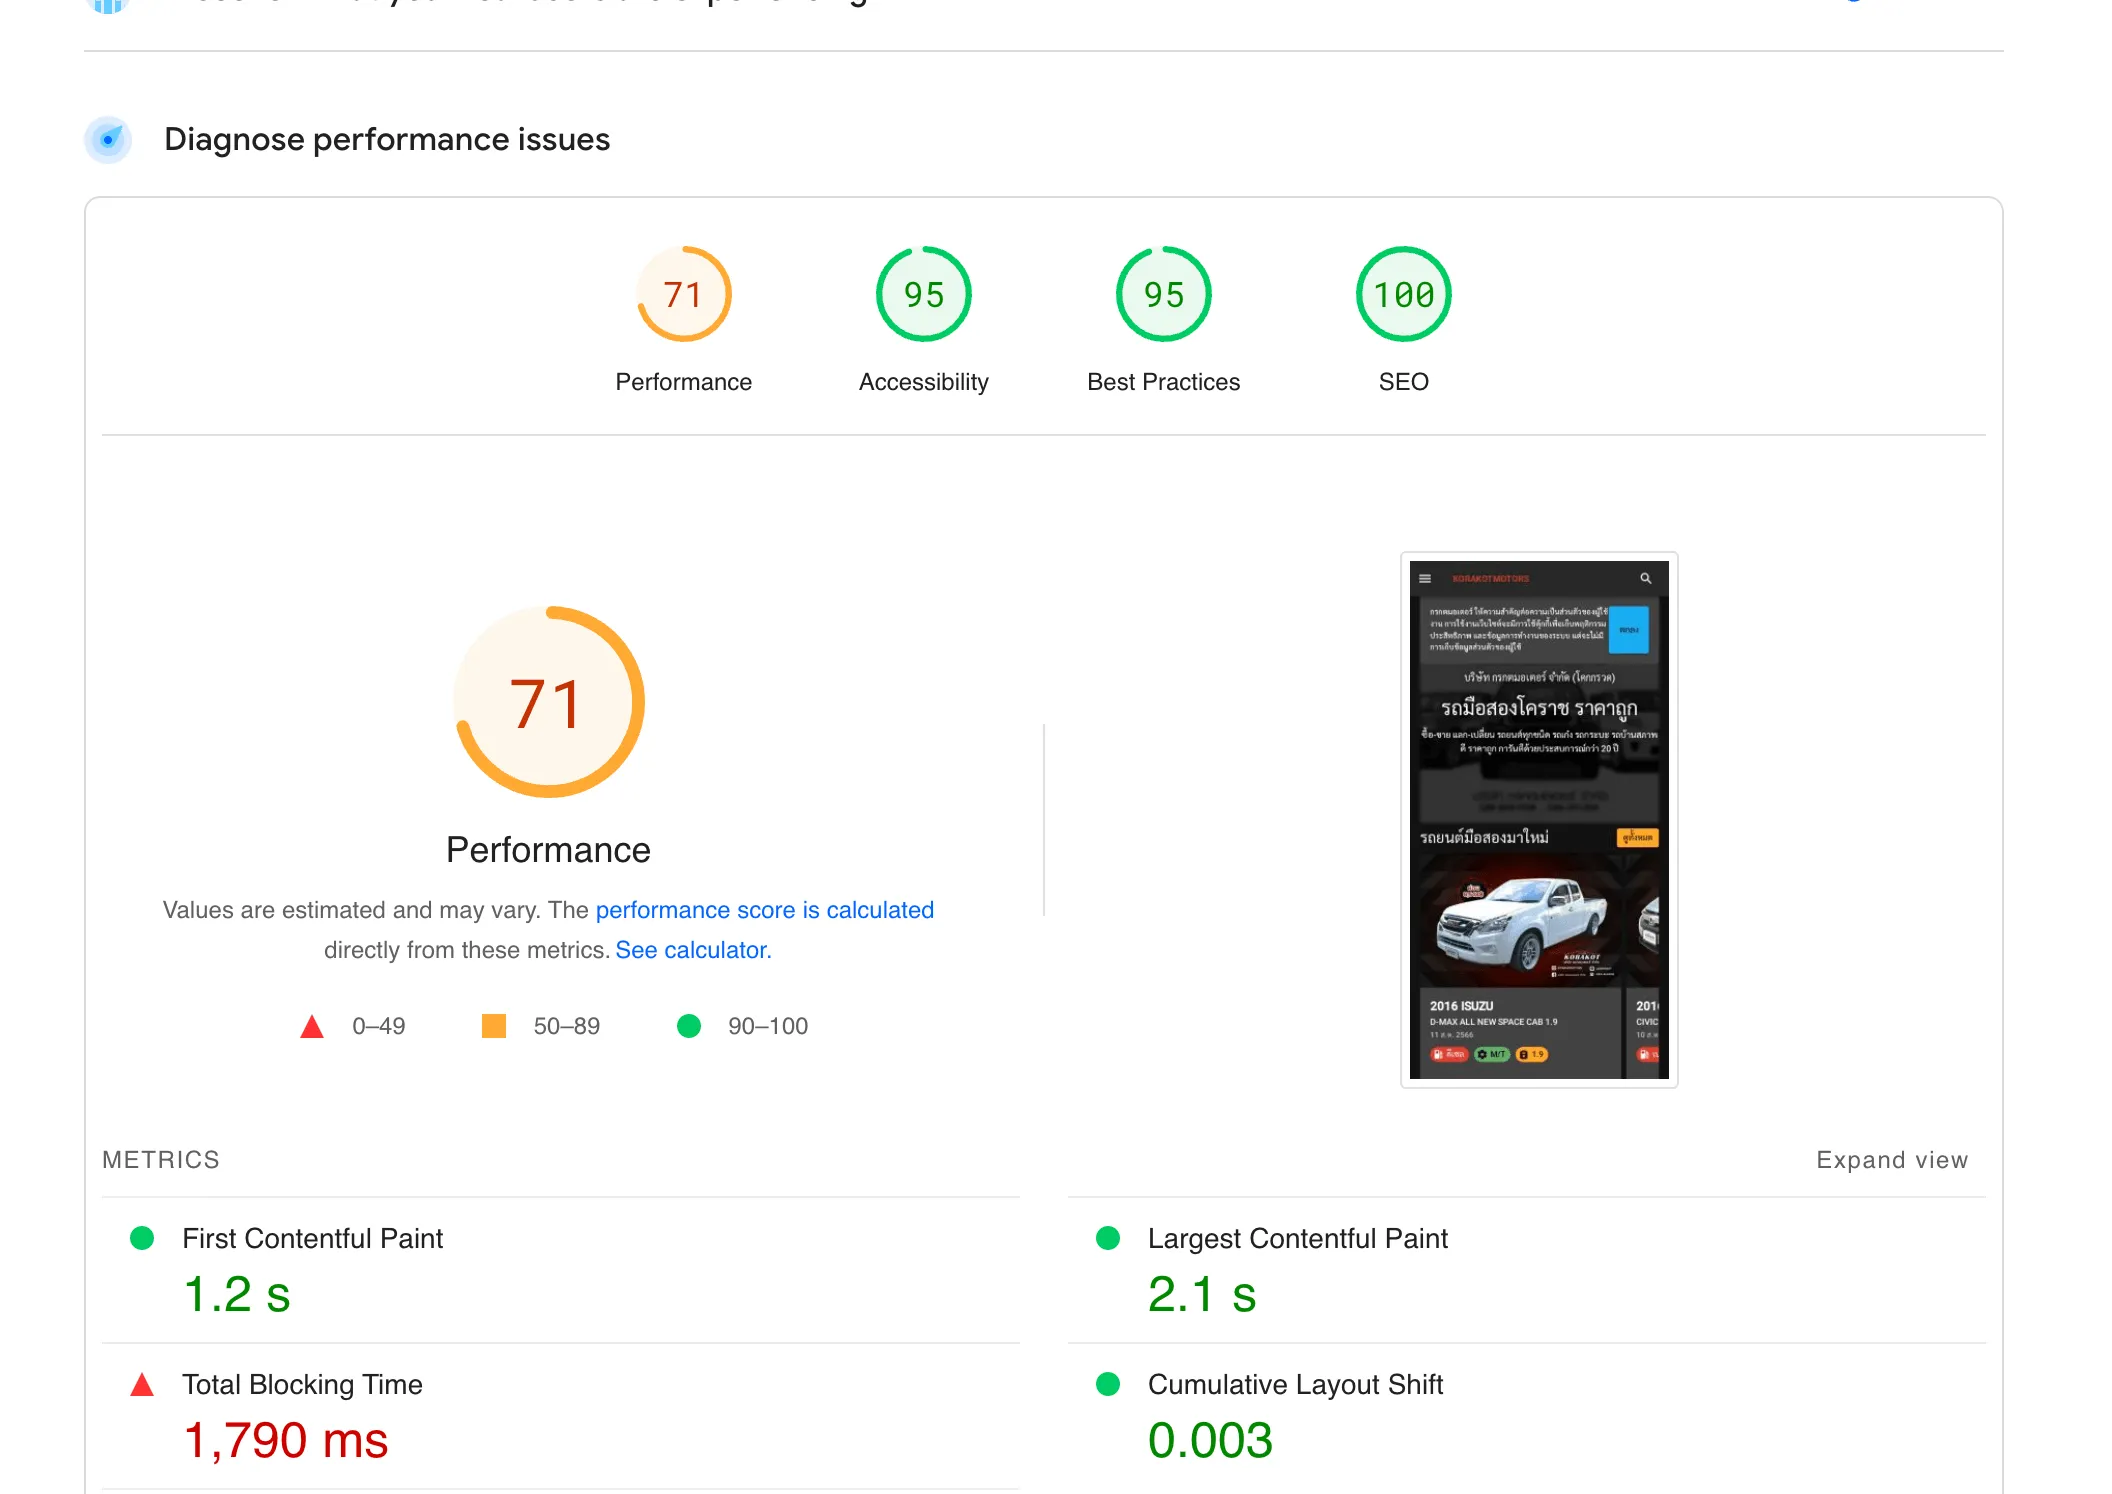The height and width of the screenshot is (1494, 2112).
Task: Click the green dot beside Cumulative Layout Shift
Action: (x=1108, y=1385)
